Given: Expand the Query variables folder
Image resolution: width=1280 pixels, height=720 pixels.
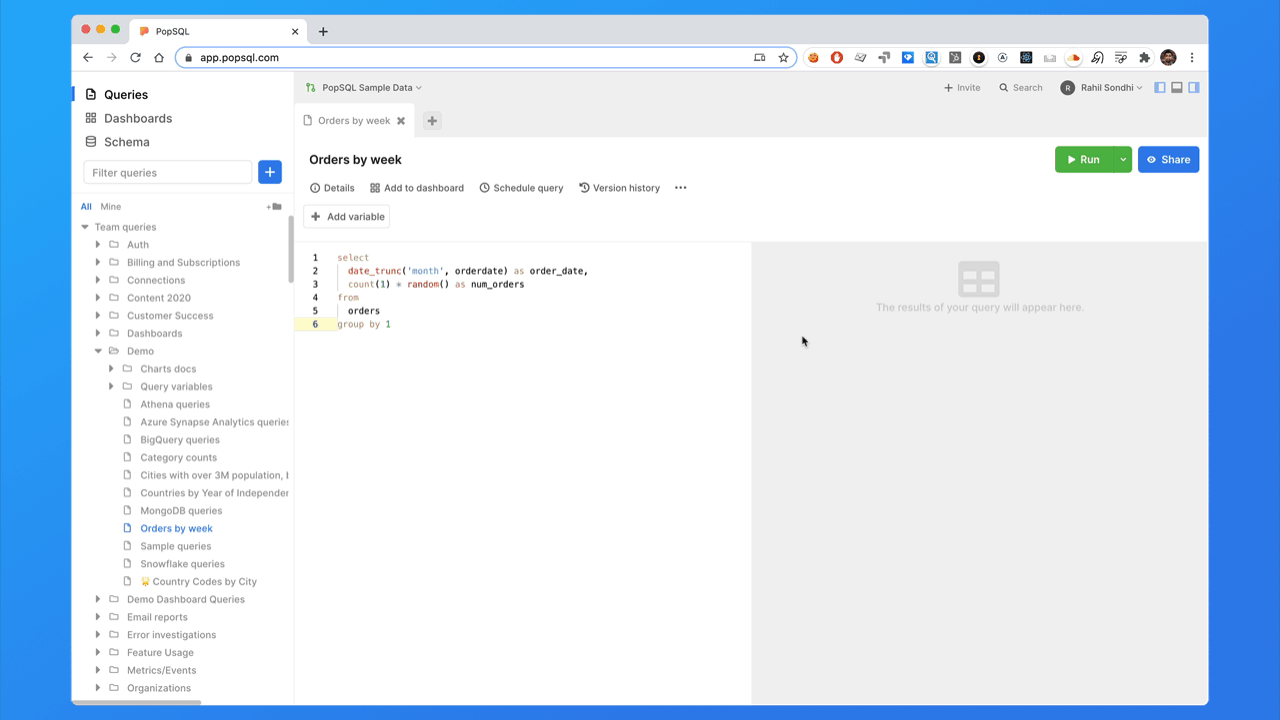Looking at the screenshot, I should coord(111,387).
